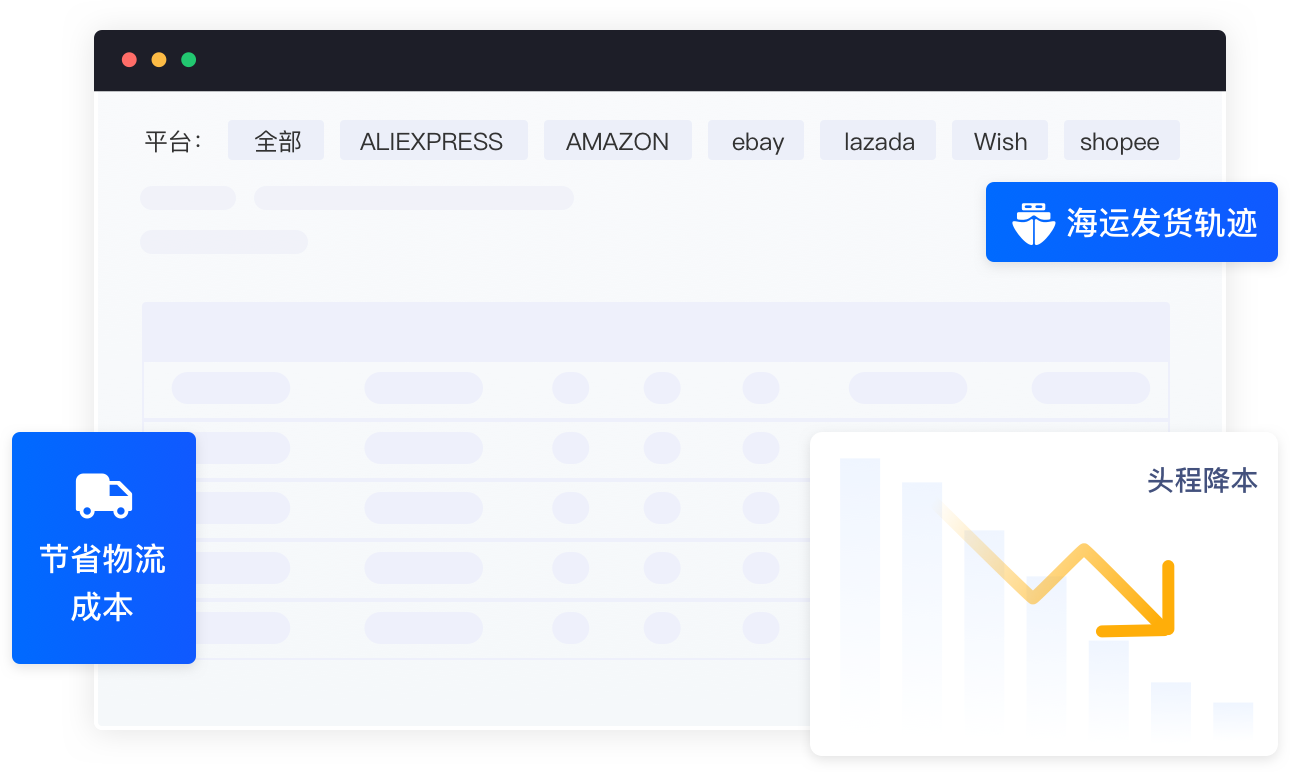
Task: Click the light purple table header bar
Action: [656, 331]
